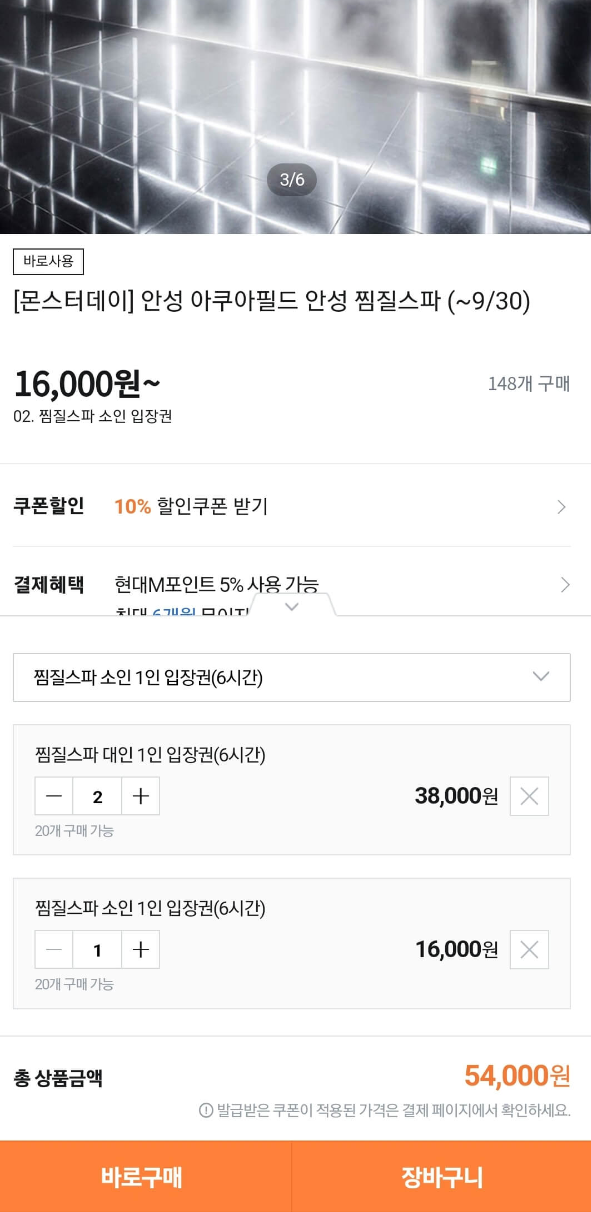The height and width of the screenshot is (1212, 591).
Task: Collapse the purchase panel with down chevron
Action: point(292,606)
